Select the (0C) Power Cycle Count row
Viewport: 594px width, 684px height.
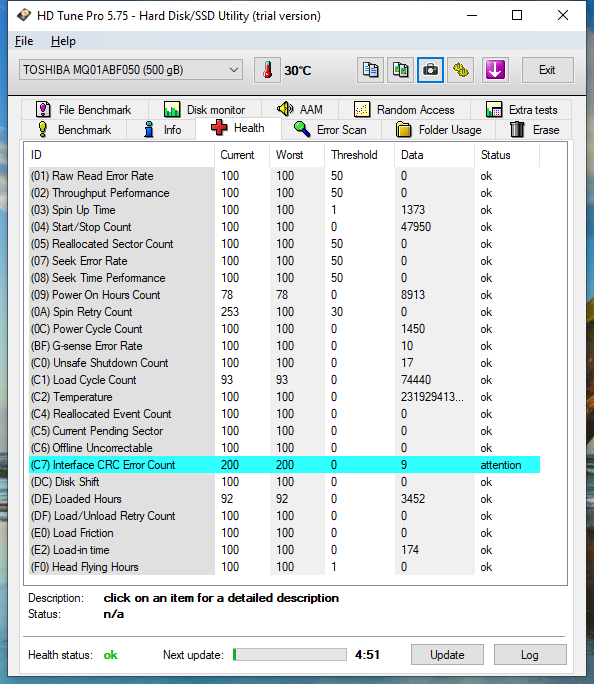284,329
